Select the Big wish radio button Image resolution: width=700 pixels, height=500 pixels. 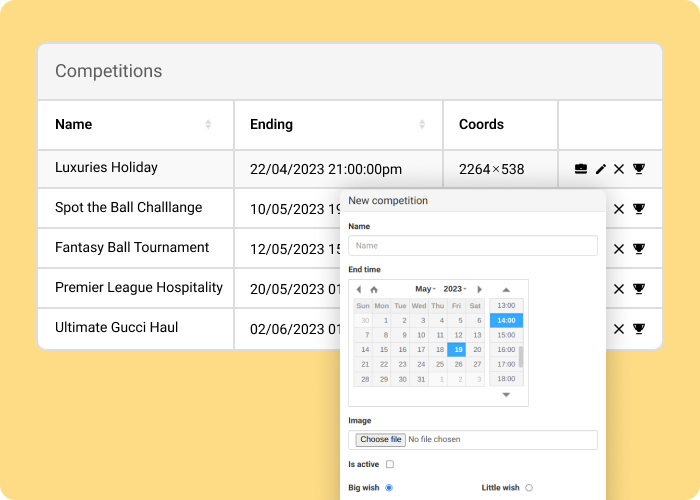tap(389, 487)
